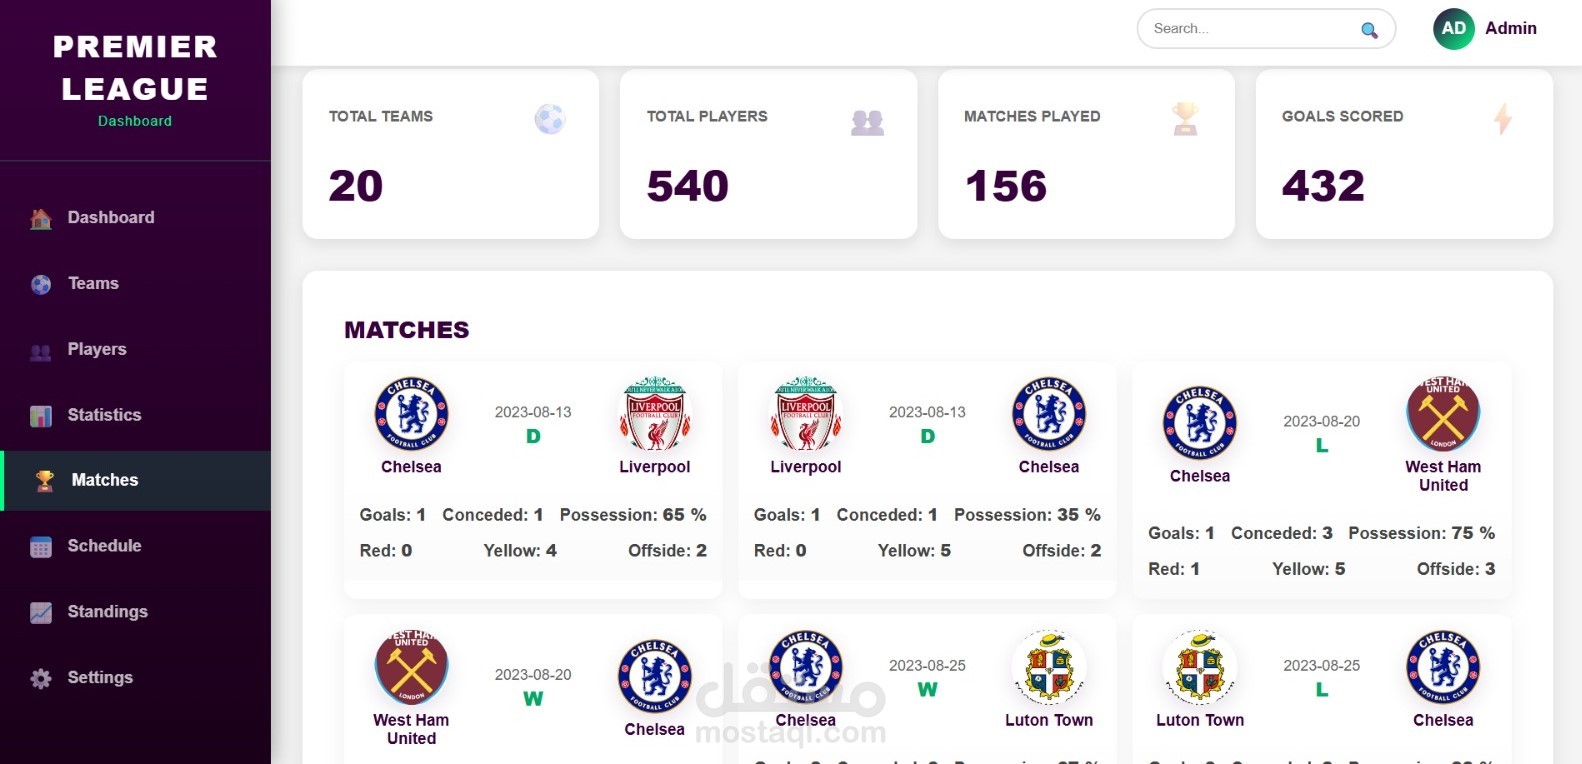
Task: Click the Schedule calendar icon in sidebar
Action: coord(41,547)
